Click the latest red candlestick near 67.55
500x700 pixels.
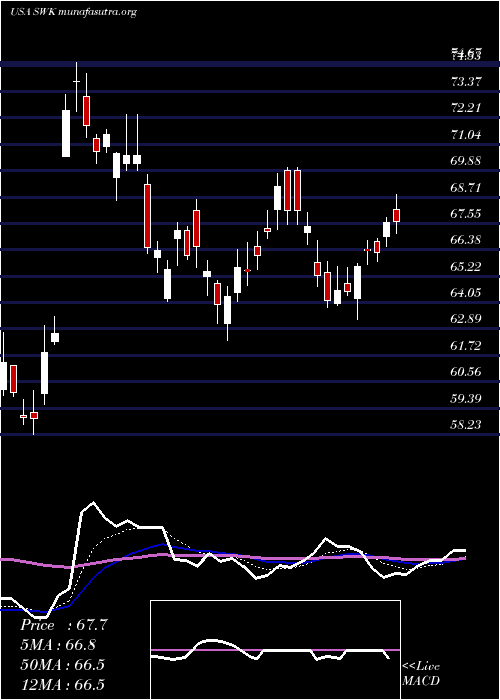(396, 215)
